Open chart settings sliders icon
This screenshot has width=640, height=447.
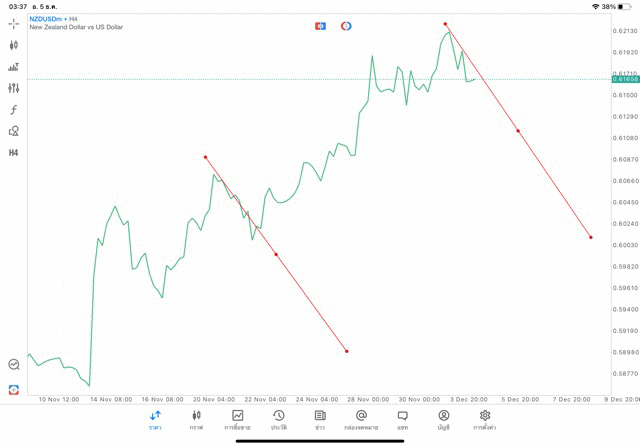point(13,88)
